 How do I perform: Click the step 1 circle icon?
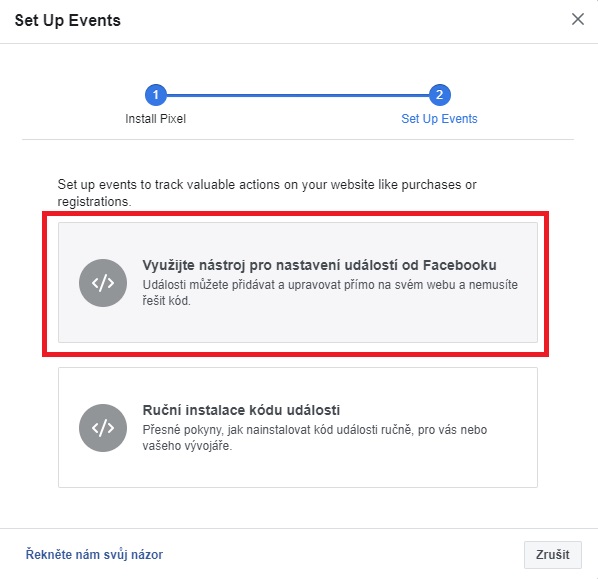tap(156, 95)
